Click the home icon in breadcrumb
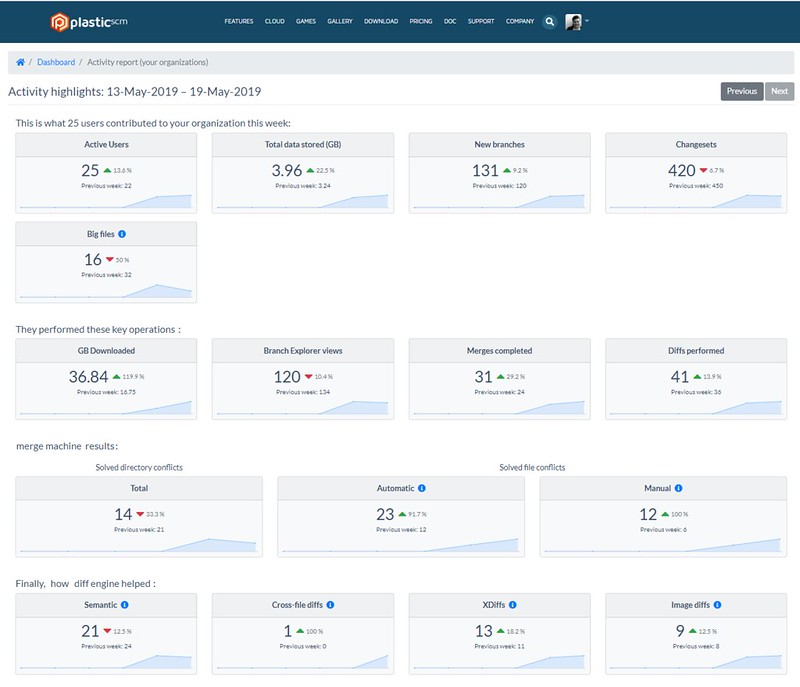 (20, 62)
